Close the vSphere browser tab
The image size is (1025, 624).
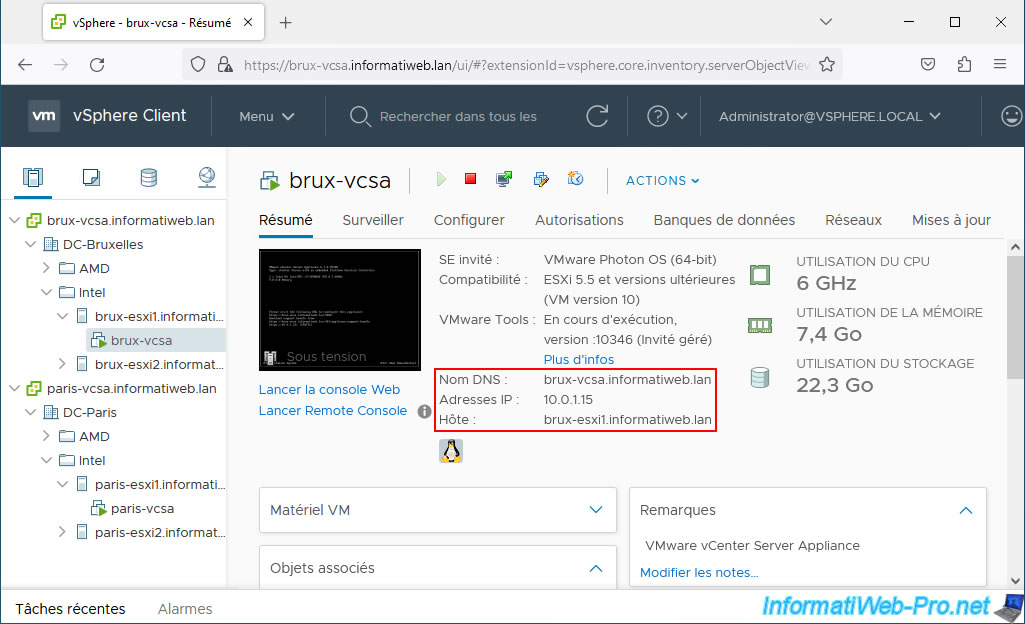(x=248, y=22)
